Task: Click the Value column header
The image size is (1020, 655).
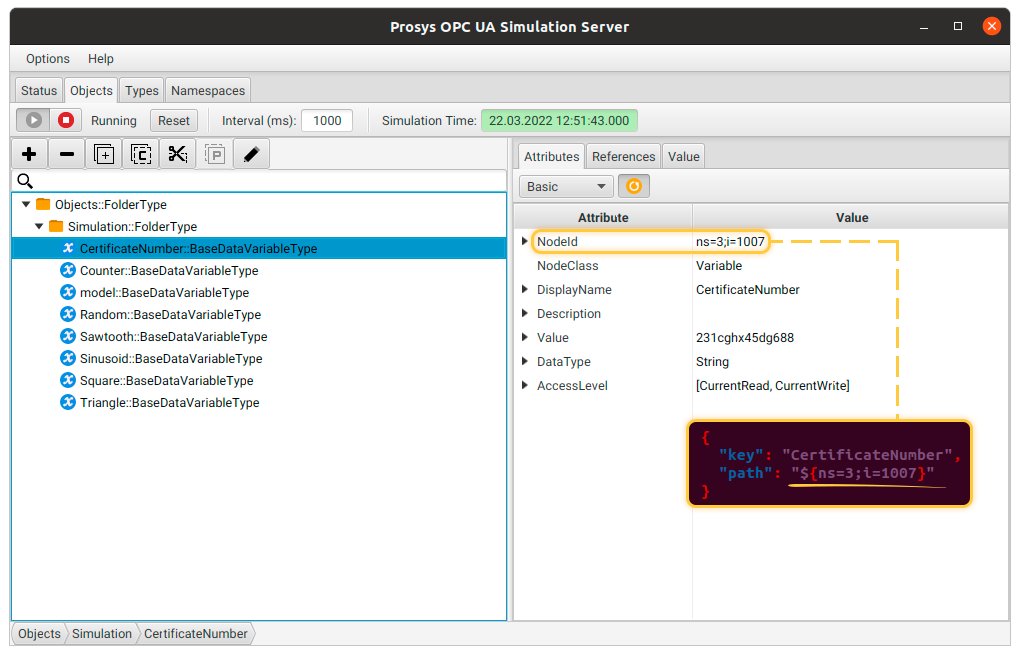Action: (x=852, y=217)
